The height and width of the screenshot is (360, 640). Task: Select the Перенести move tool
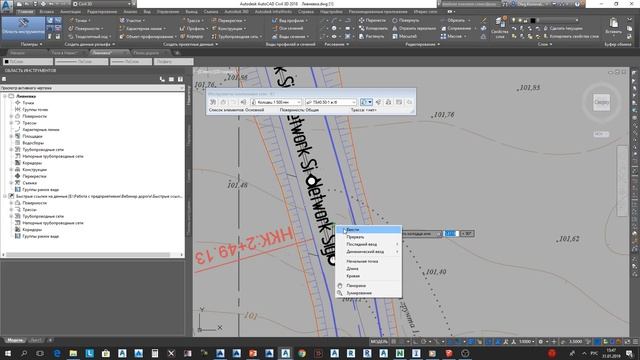point(372,20)
